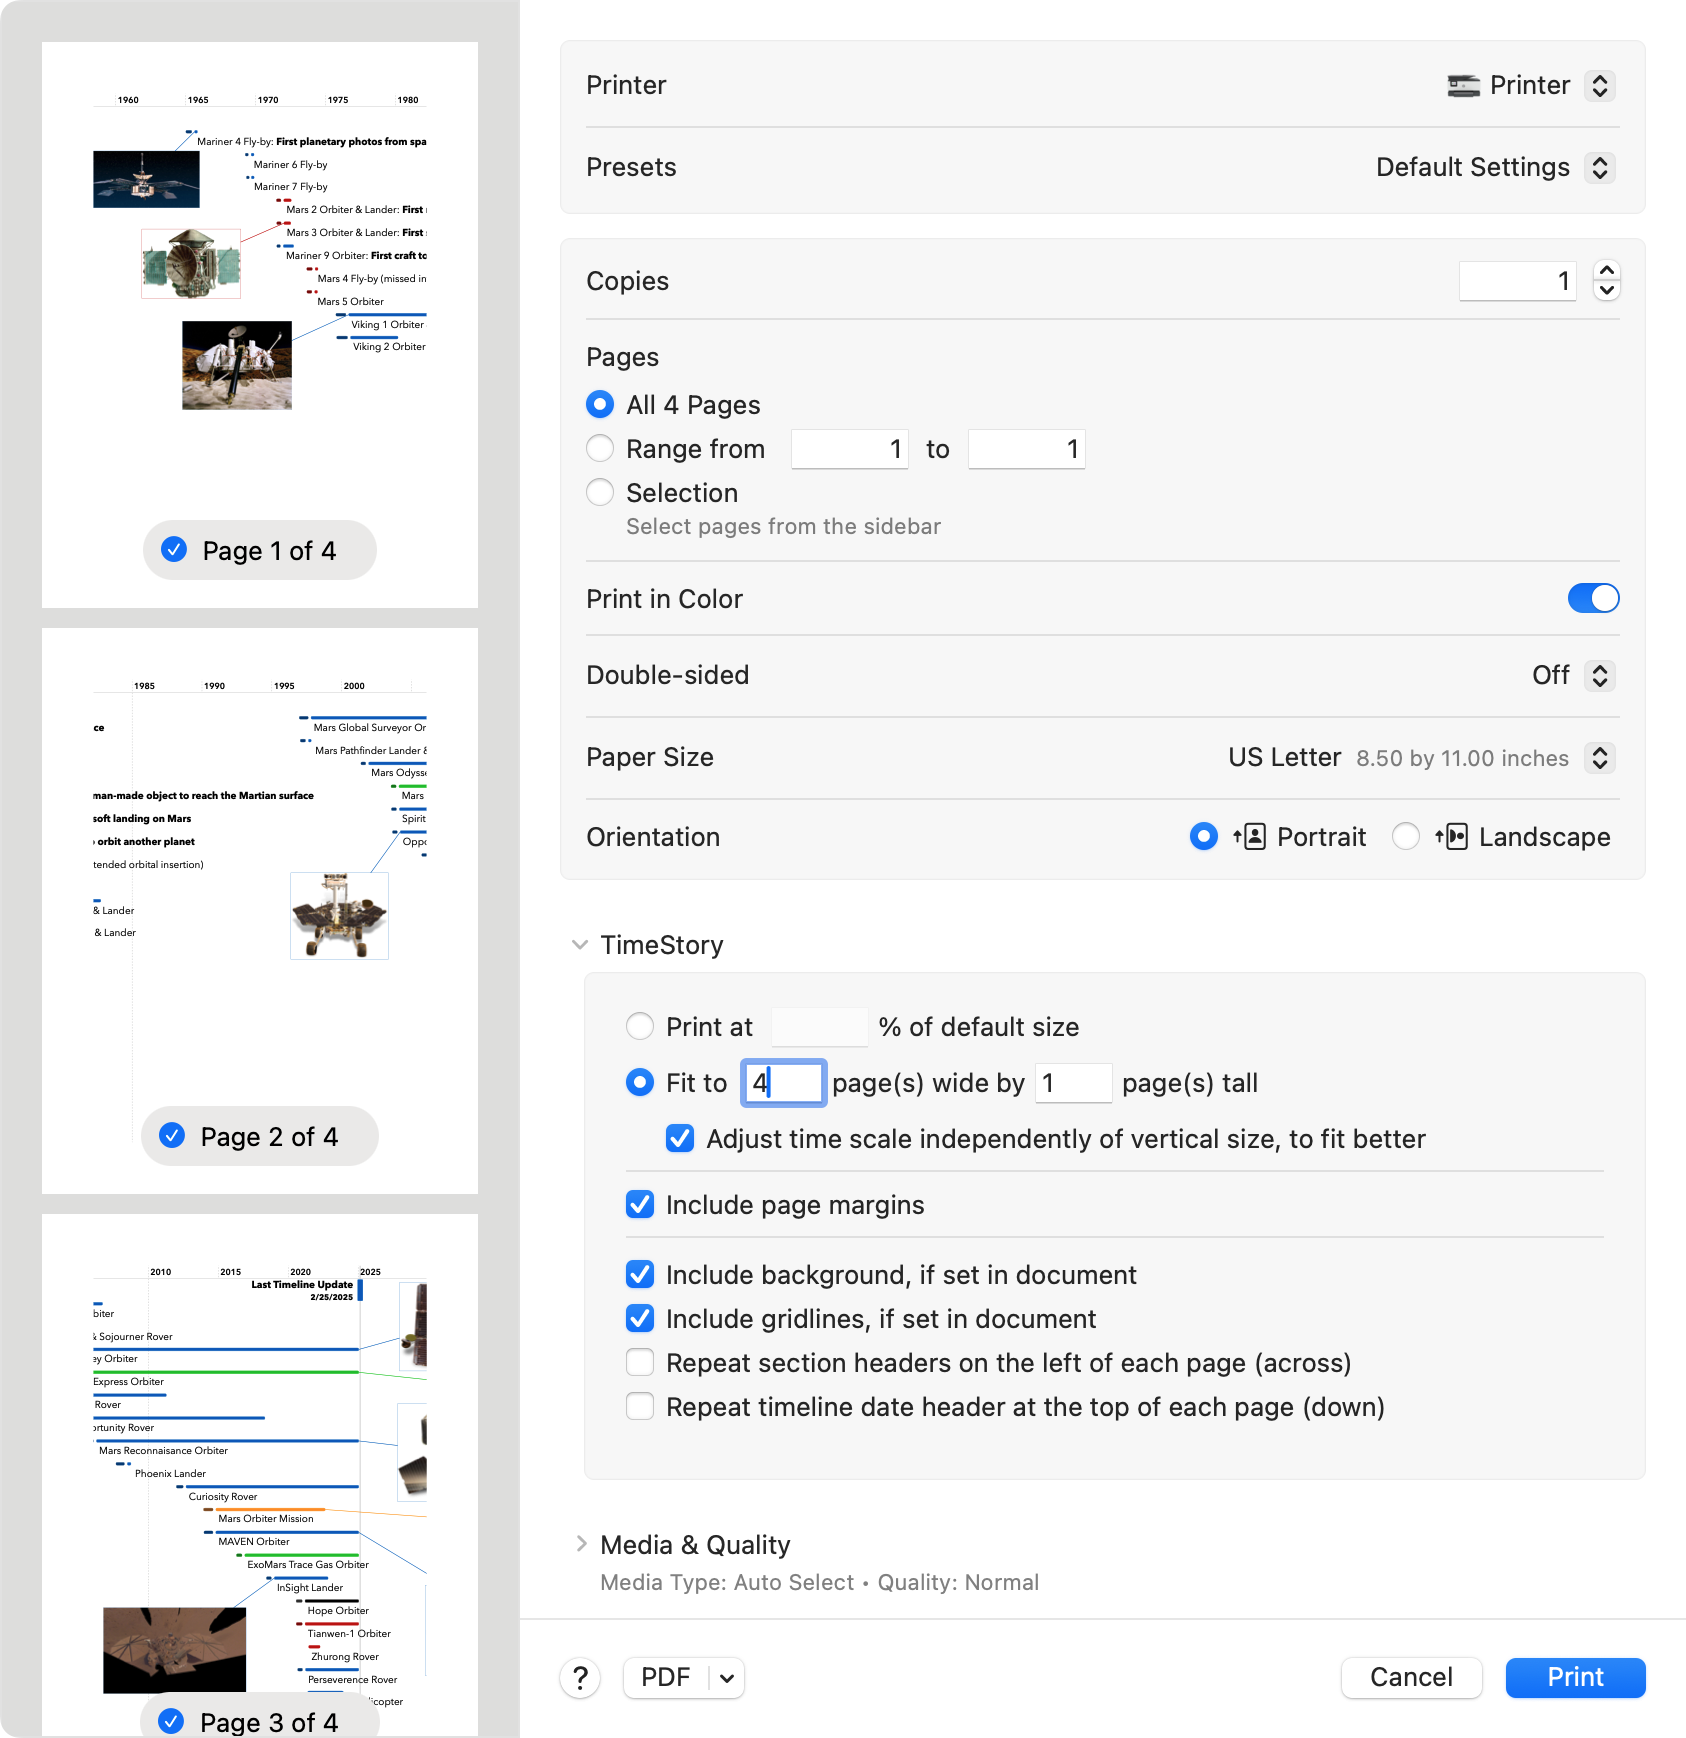This screenshot has height=1738, width=1686.
Task: Click the help question mark icon
Action: click(580, 1678)
